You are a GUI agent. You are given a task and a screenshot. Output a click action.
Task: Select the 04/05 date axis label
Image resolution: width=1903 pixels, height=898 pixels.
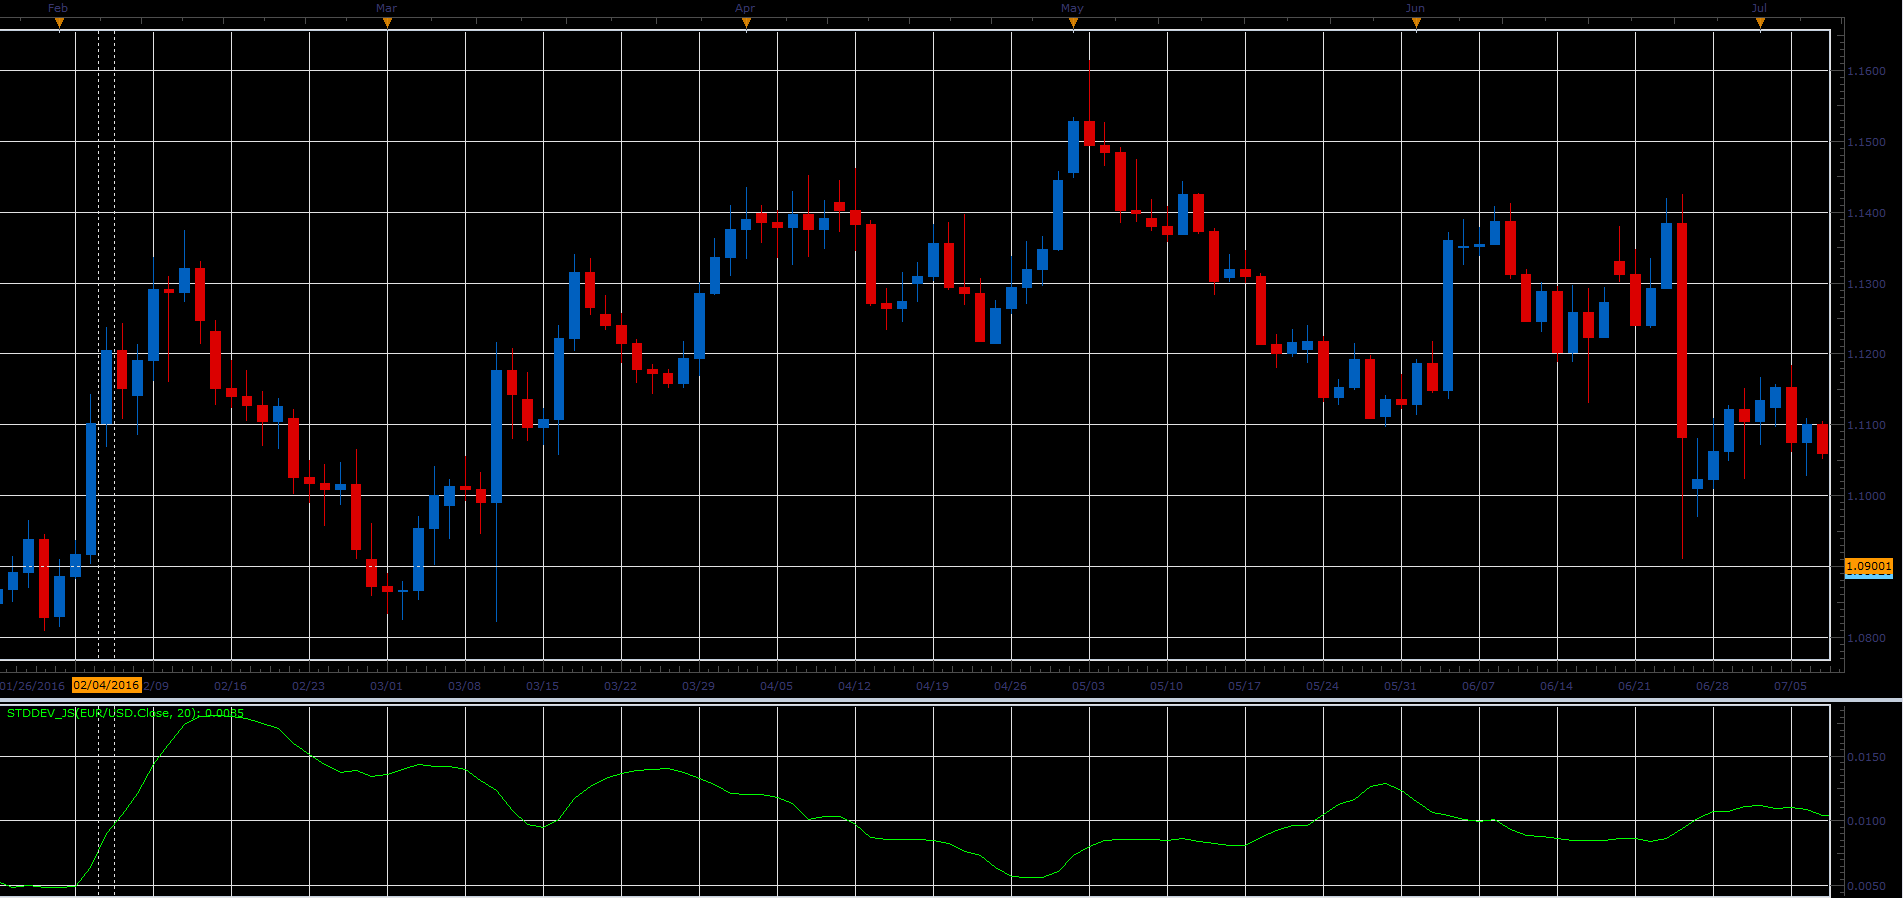[x=776, y=686]
